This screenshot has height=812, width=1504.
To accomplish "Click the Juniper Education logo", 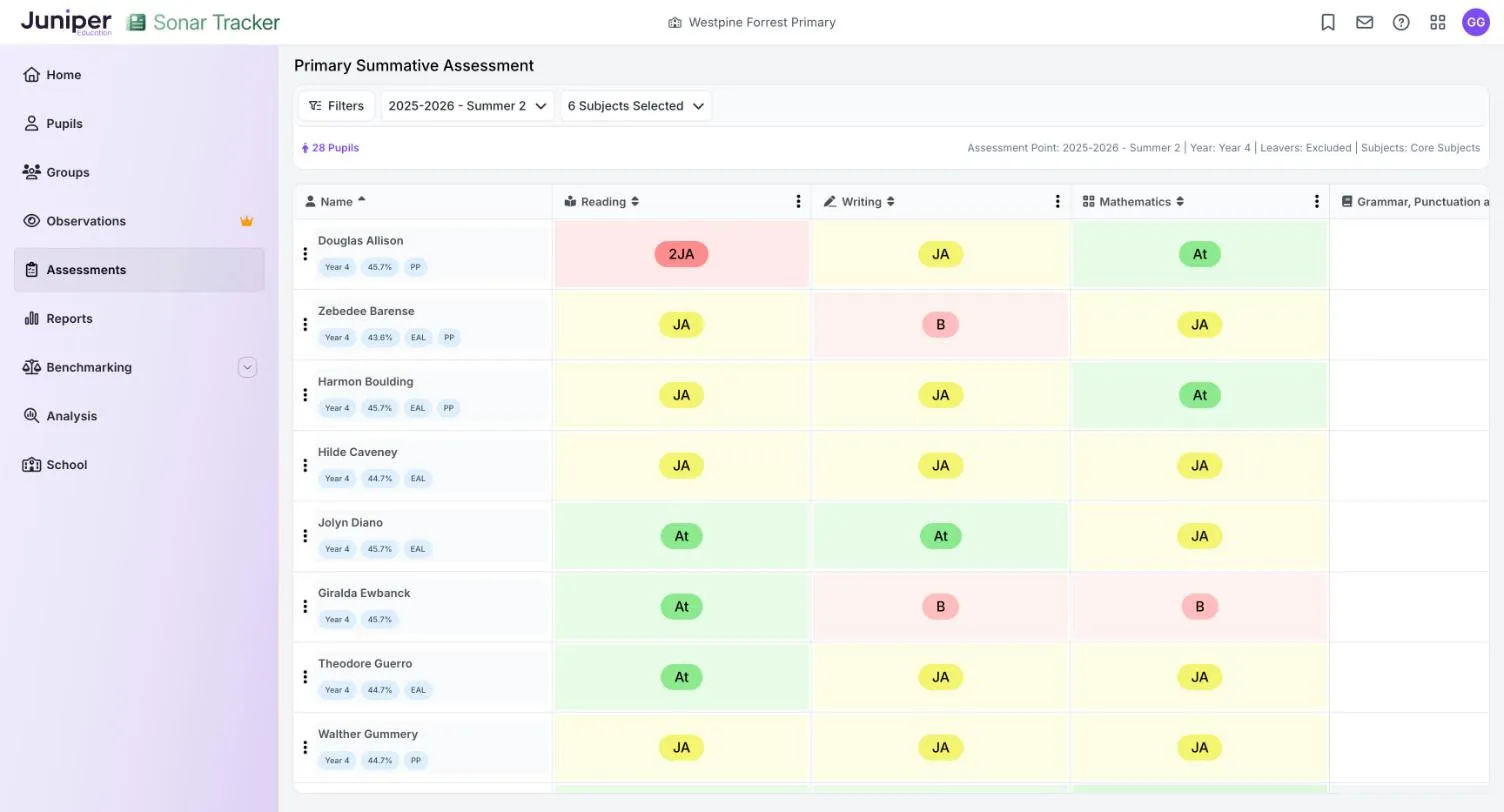I will pos(66,22).
